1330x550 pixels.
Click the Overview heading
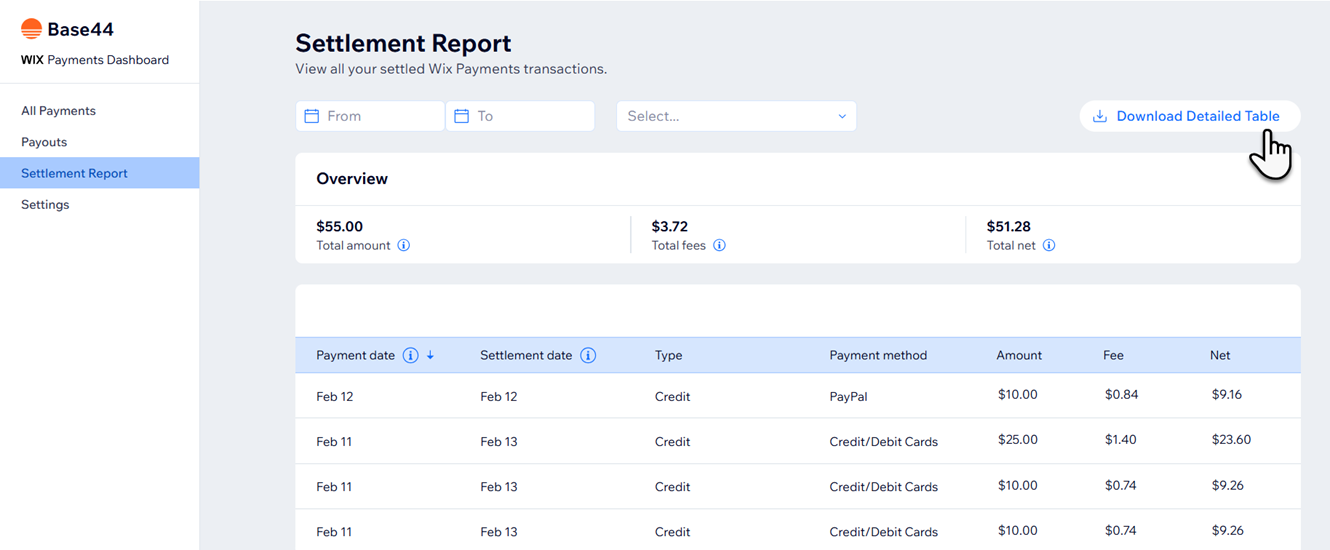coord(352,179)
